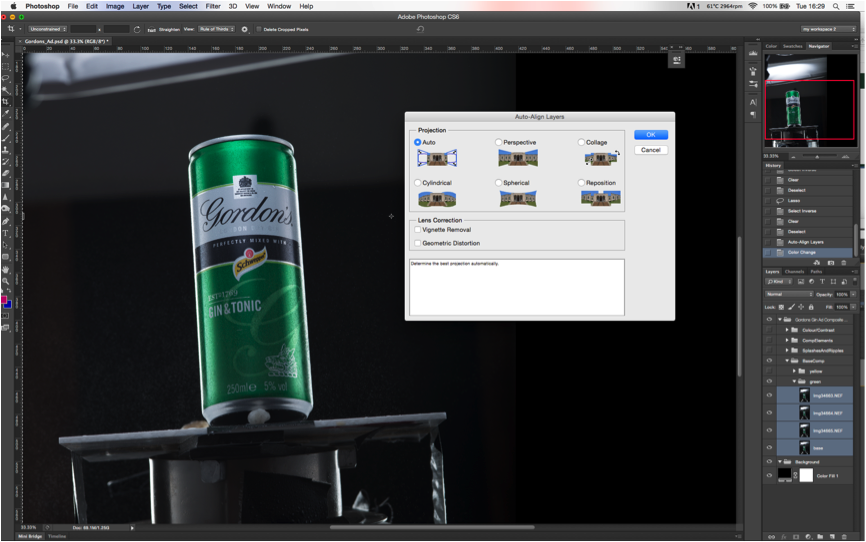Viewport: 866px width, 542px height.
Task: Click the Opacity value field
Action: [842, 294]
